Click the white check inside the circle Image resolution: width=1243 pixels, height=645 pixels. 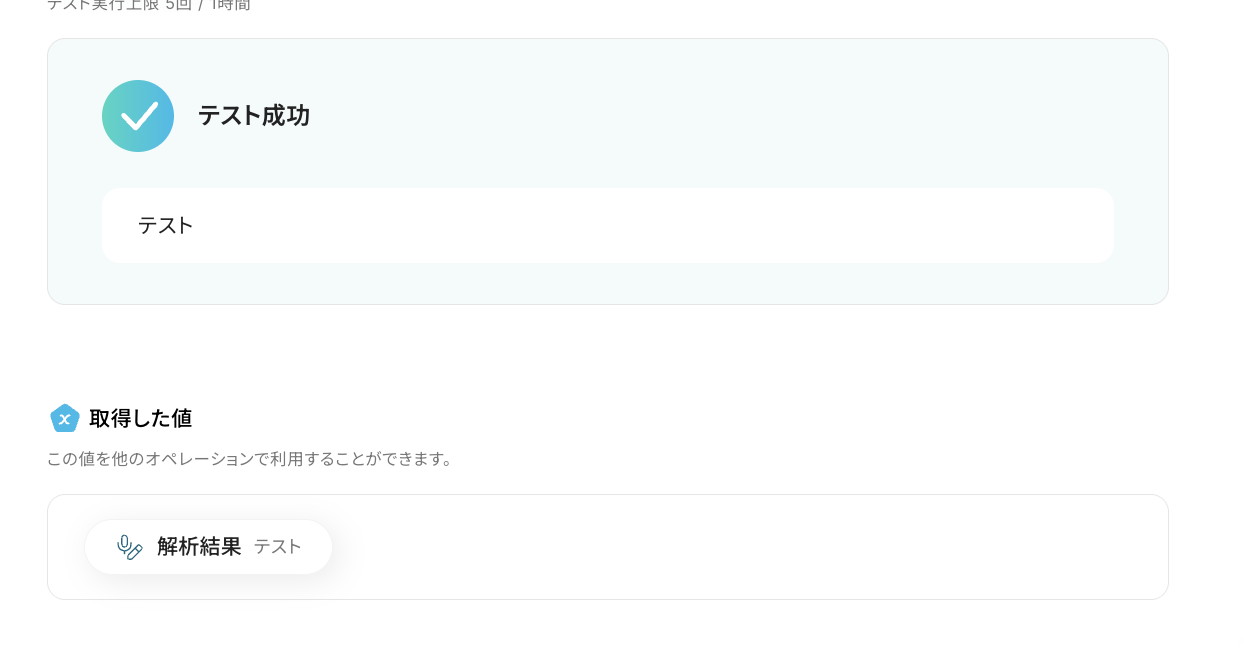pyautogui.click(x=139, y=116)
